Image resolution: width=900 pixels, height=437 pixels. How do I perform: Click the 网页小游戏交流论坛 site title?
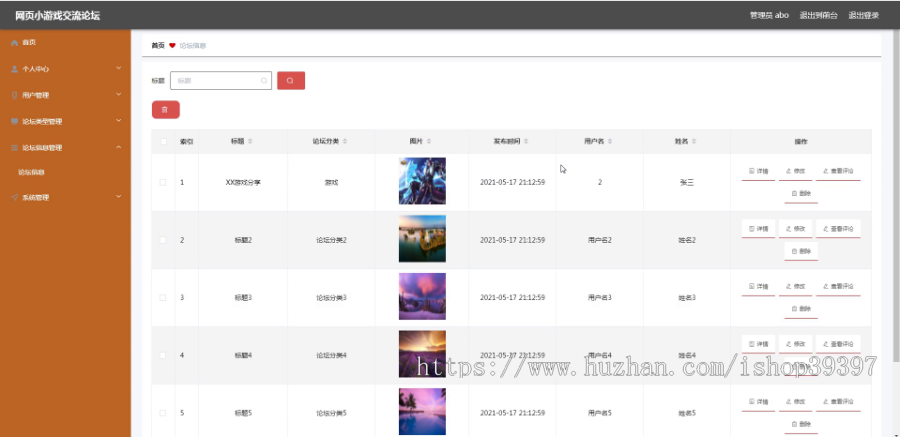point(57,16)
